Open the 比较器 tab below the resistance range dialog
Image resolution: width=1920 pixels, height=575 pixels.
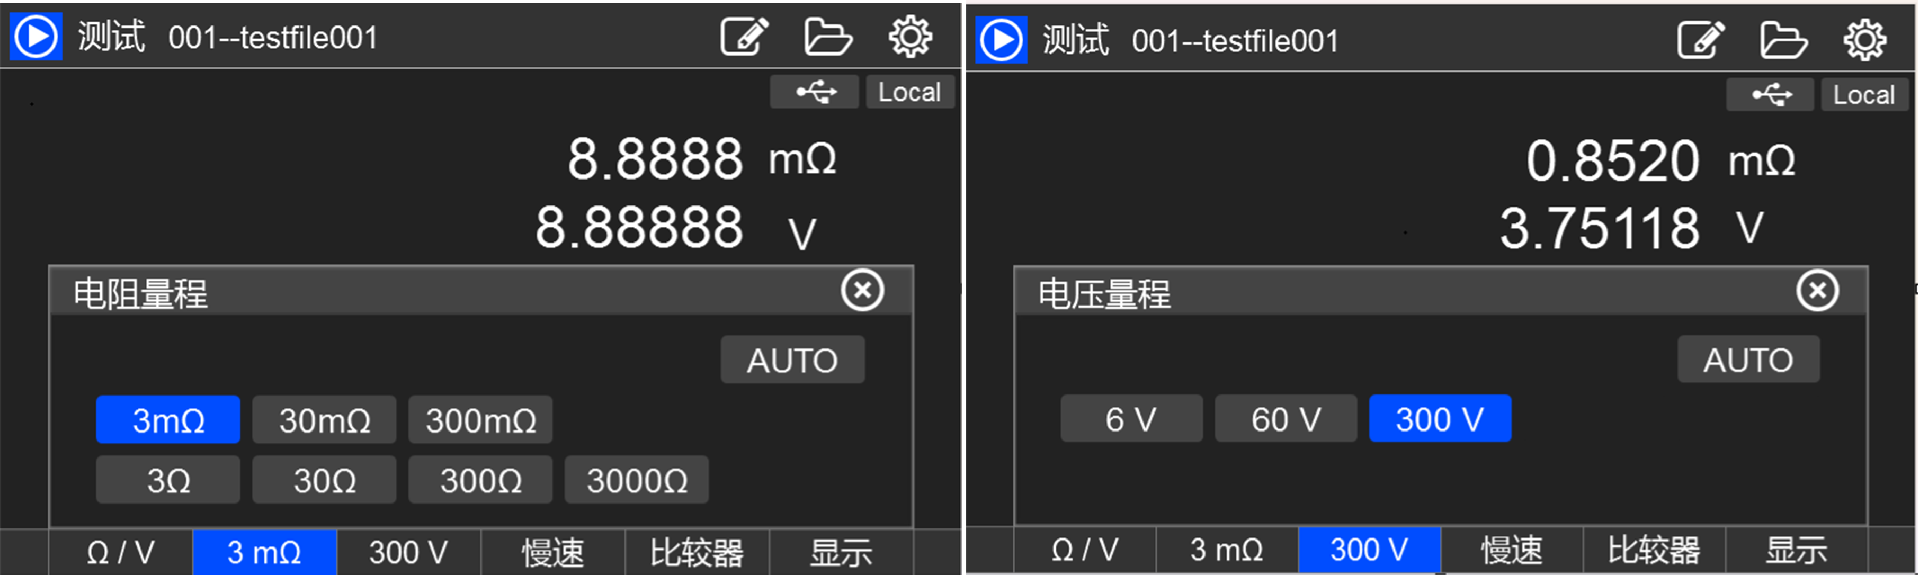tap(697, 552)
